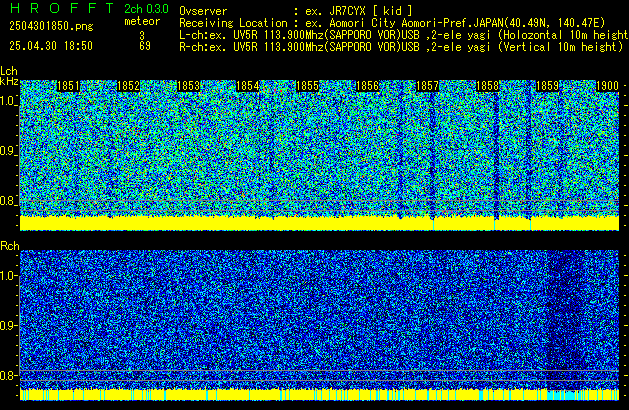This screenshot has height=410, width=629.
Task: Click the Lch channel label
Action: (9, 71)
